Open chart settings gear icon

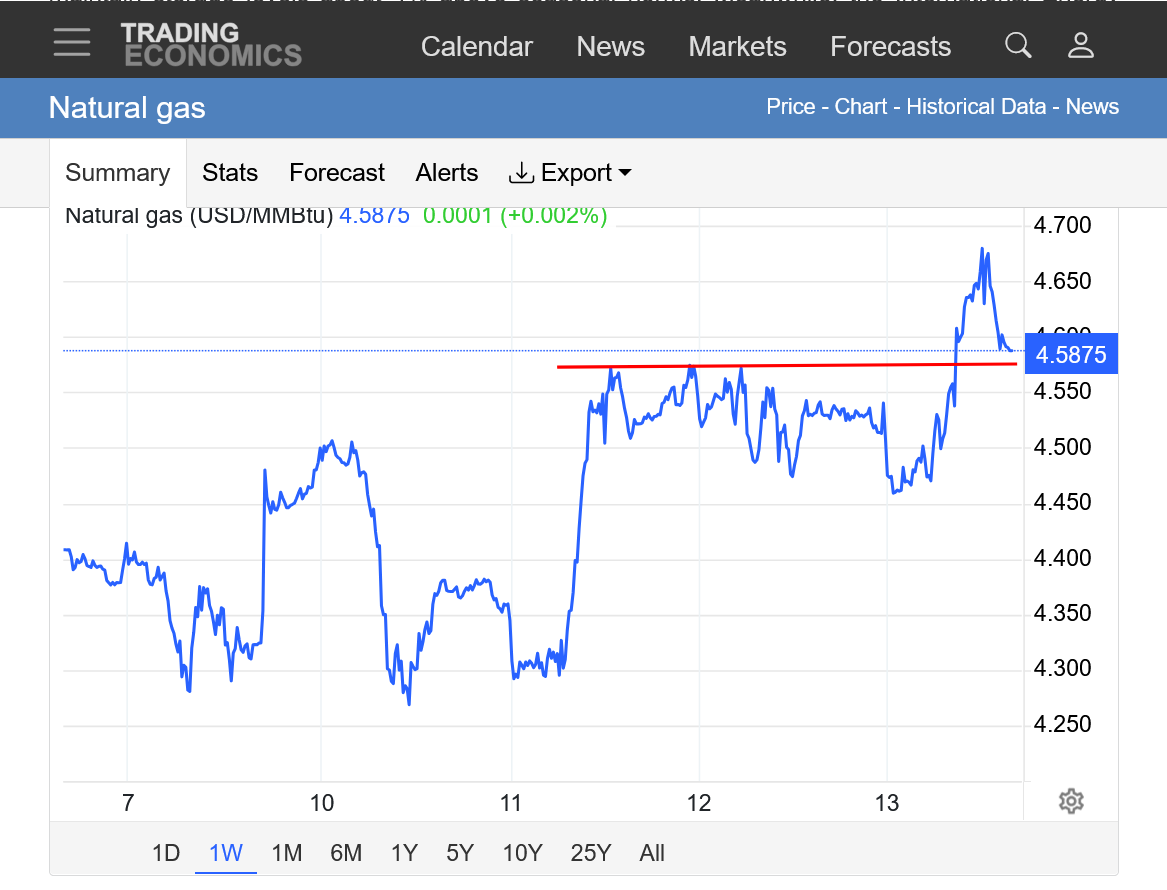point(1071,801)
